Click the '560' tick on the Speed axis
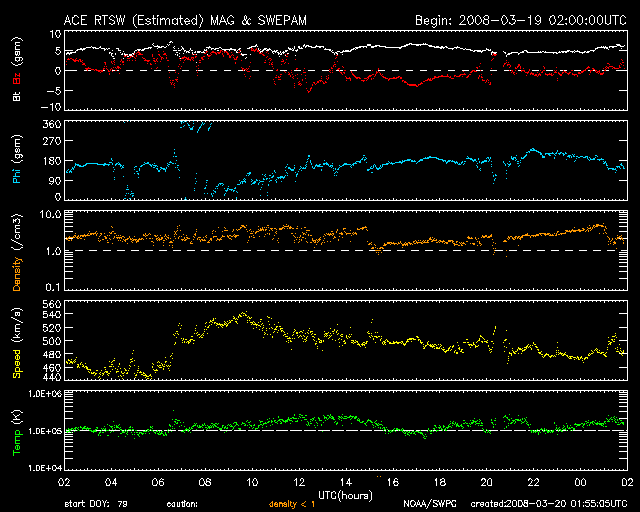This screenshot has width=640, height=512. tap(52, 304)
